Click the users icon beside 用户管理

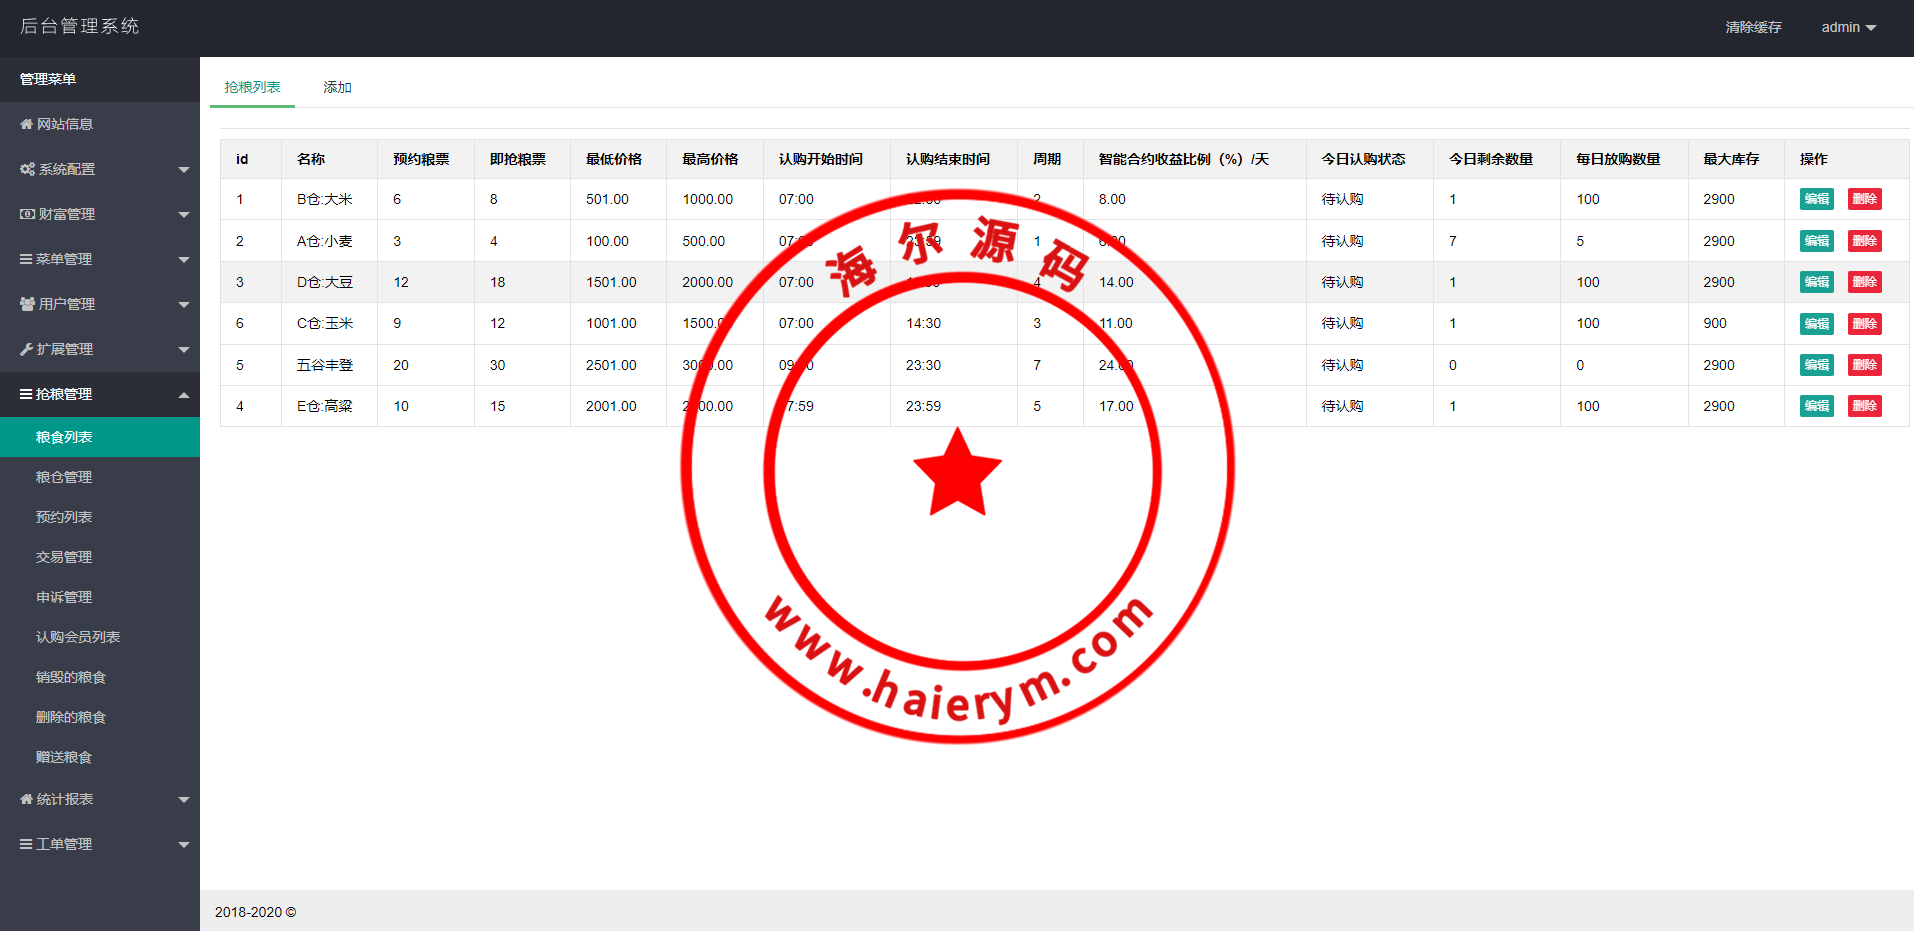click(x=27, y=304)
